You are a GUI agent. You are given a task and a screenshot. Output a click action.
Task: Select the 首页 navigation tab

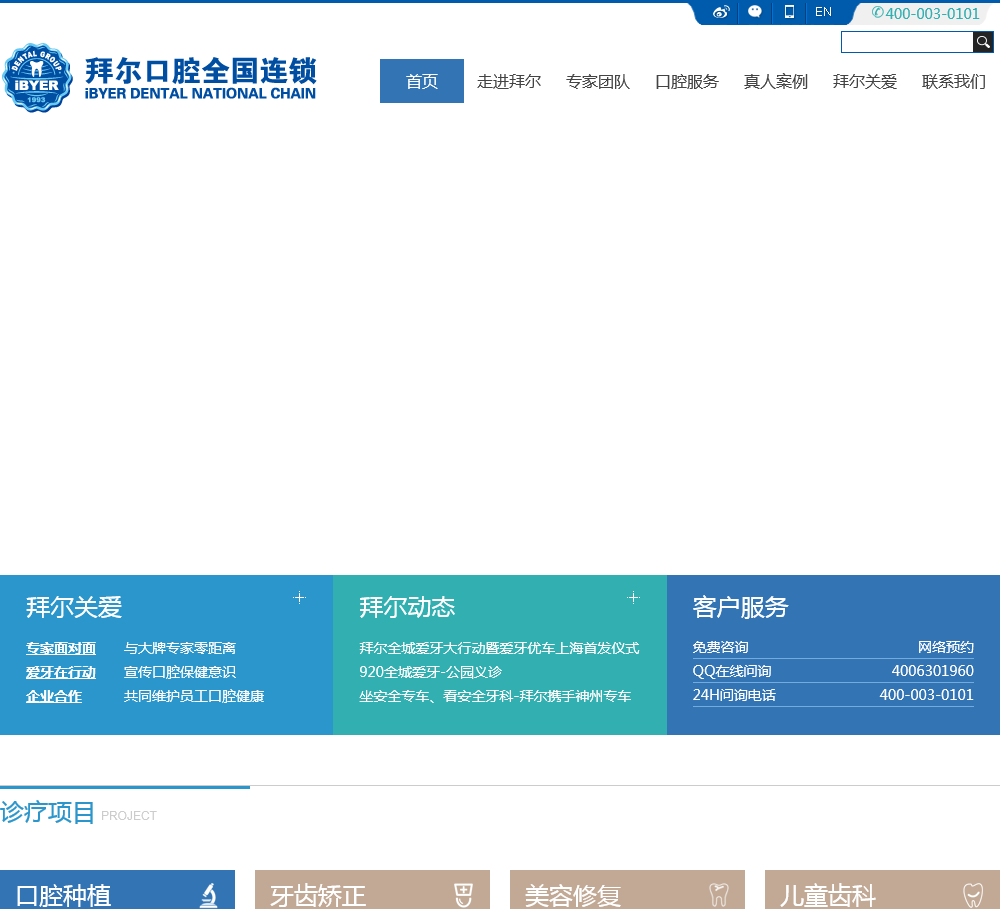pyautogui.click(x=422, y=81)
